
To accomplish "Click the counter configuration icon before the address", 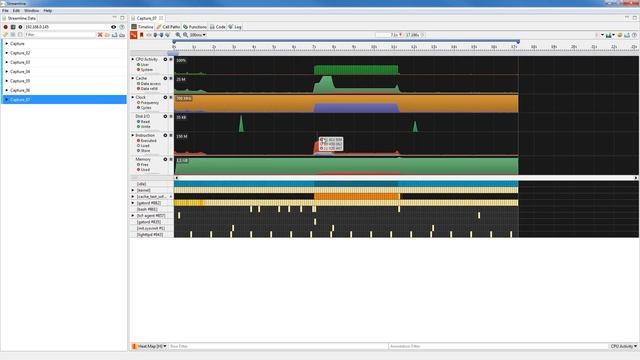I will pyautogui.click(x=20, y=27).
